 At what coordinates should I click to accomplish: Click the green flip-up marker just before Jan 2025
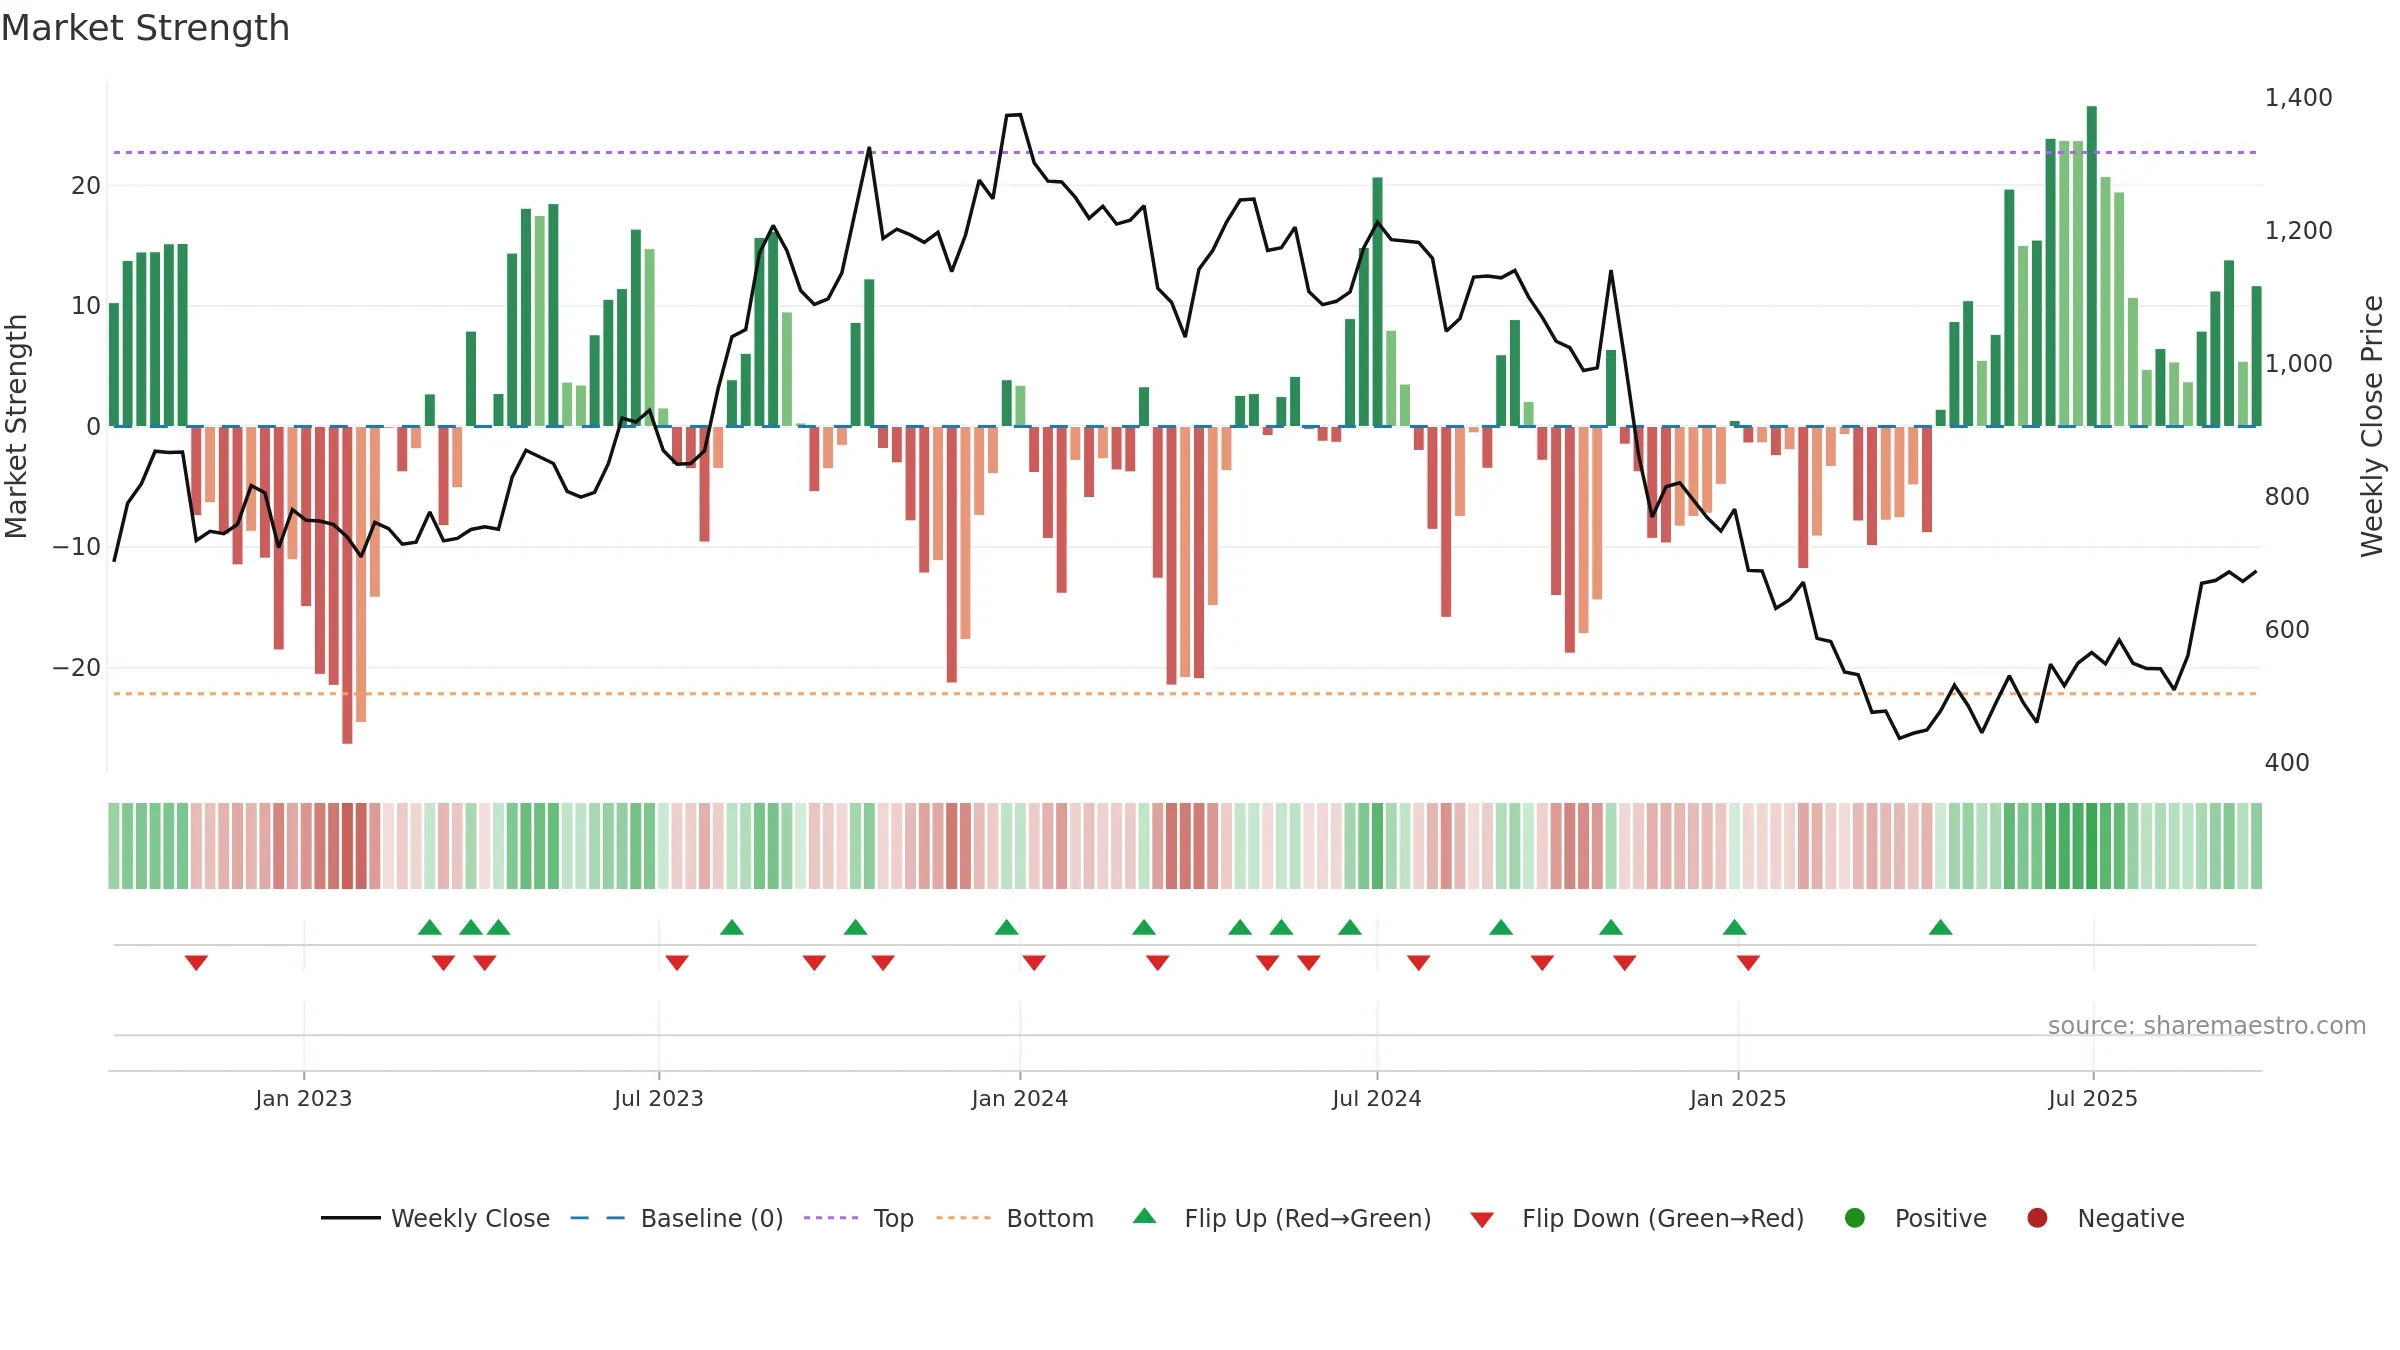tap(1735, 927)
